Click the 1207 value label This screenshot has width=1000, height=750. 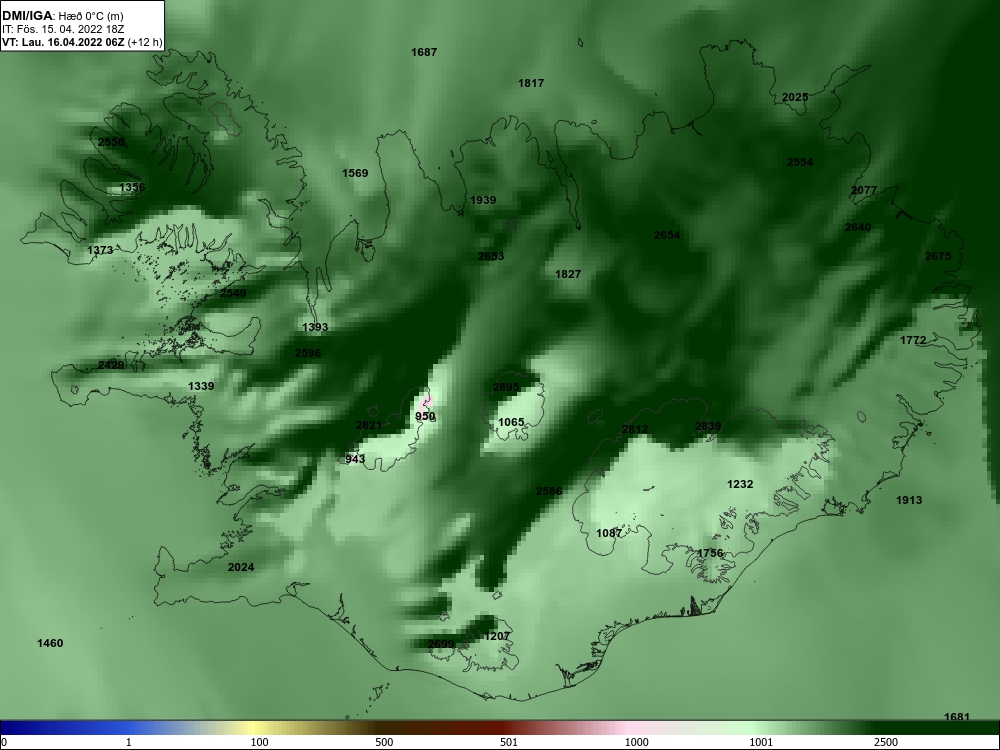[x=497, y=636]
